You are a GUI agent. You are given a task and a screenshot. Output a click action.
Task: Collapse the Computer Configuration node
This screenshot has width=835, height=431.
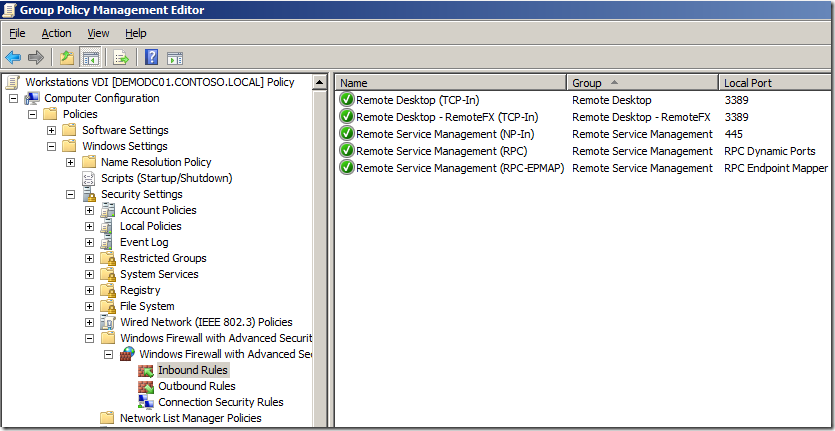pos(14,98)
